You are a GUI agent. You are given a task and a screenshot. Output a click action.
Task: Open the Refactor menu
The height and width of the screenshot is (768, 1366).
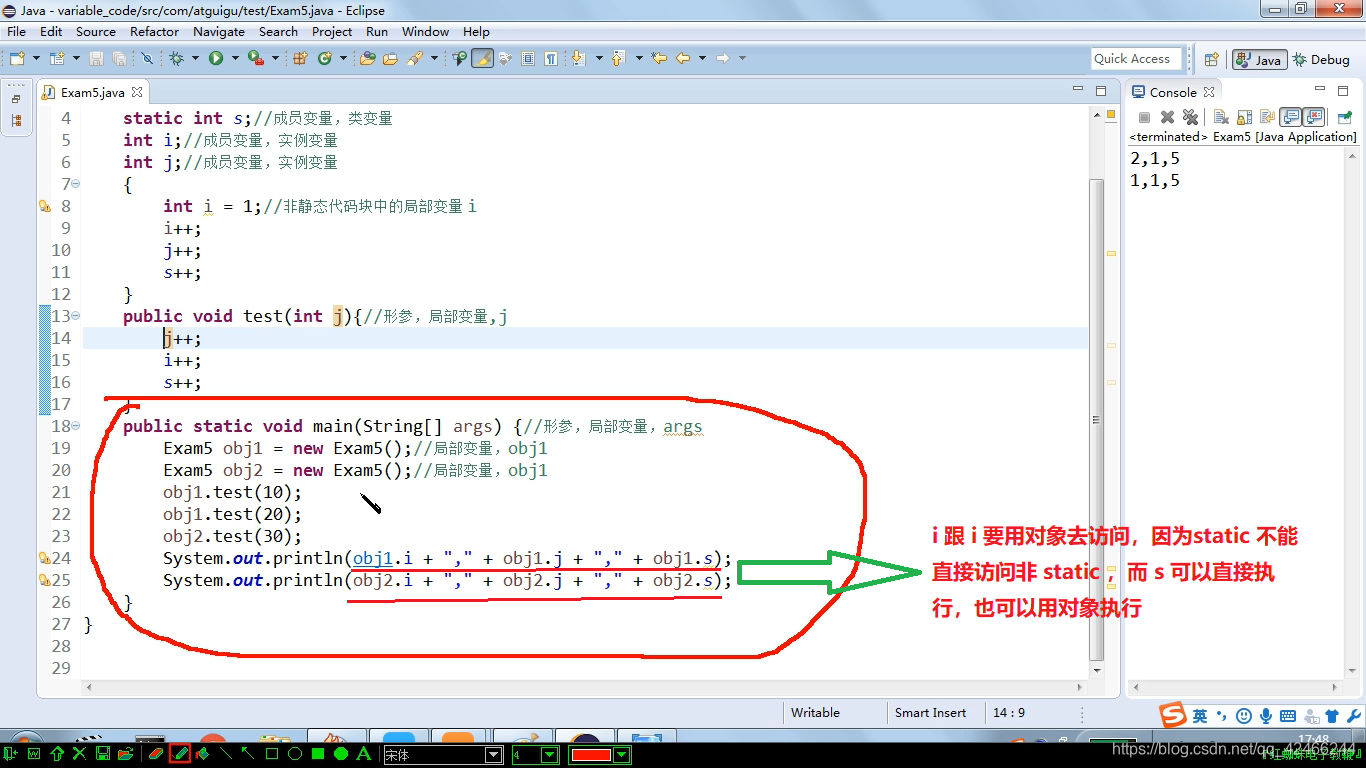(155, 31)
